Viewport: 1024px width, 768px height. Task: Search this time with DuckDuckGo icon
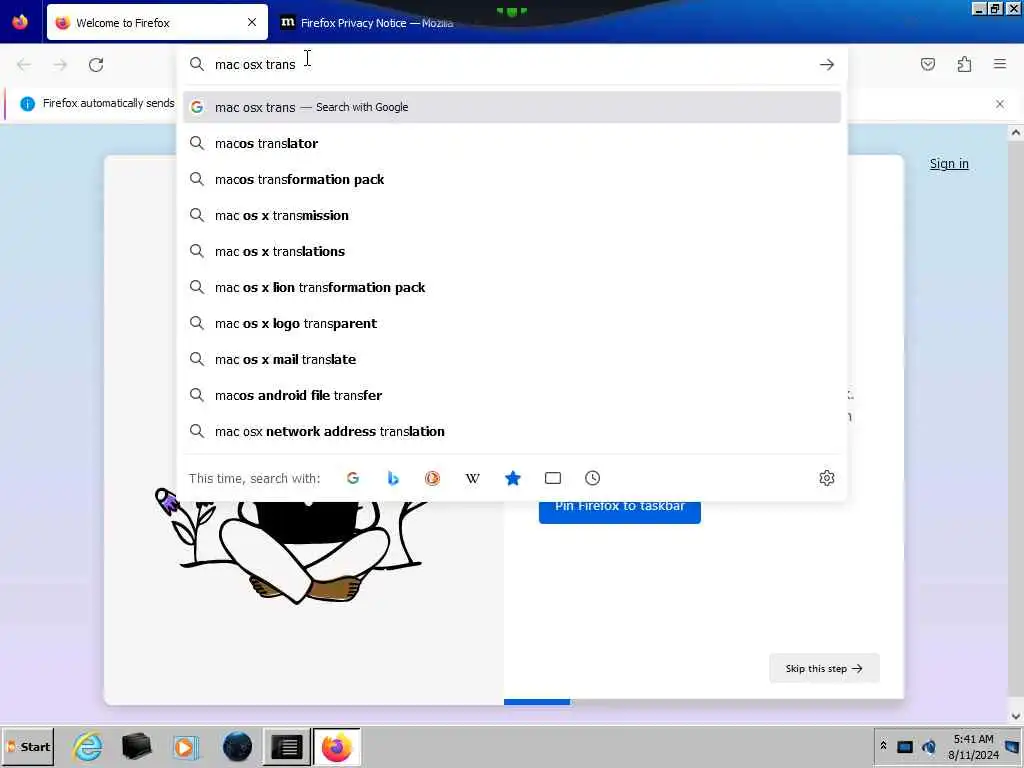click(x=432, y=478)
